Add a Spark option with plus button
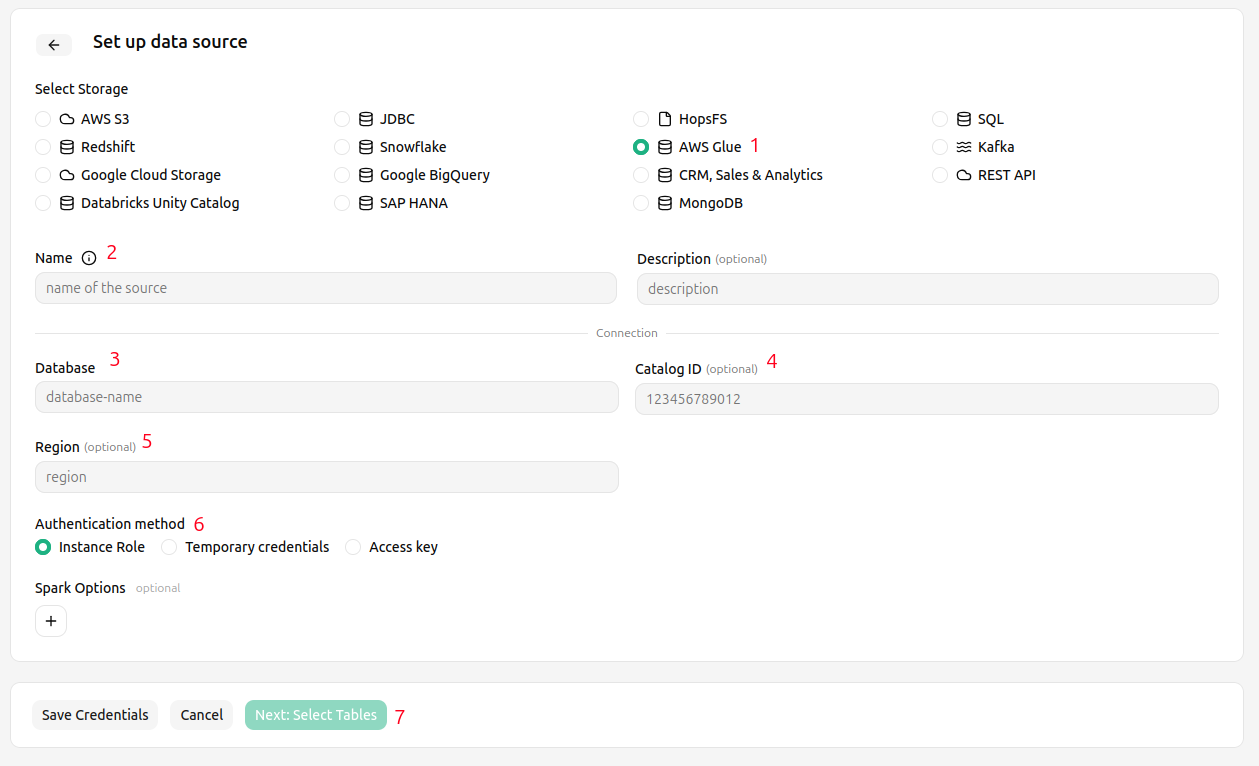This screenshot has height=766, width=1259. click(x=51, y=621)
